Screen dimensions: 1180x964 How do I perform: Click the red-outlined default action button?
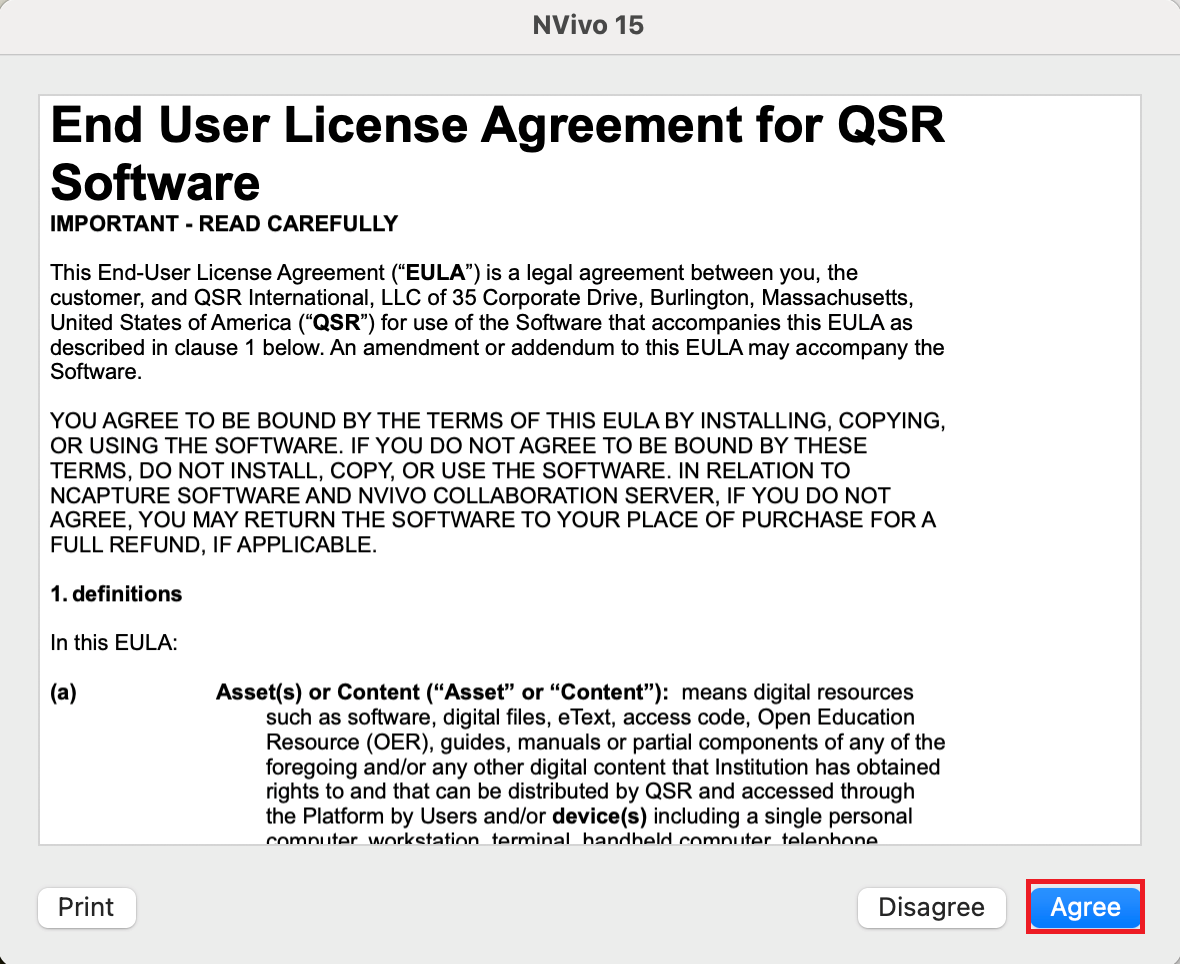click(1085, 907)
